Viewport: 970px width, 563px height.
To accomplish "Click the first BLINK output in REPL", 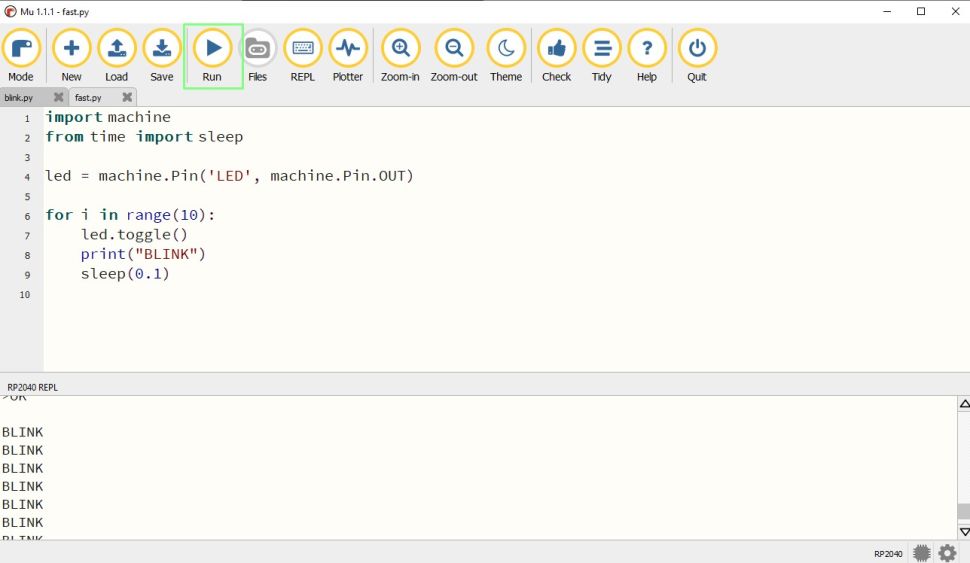I will (x=22, y=432).
